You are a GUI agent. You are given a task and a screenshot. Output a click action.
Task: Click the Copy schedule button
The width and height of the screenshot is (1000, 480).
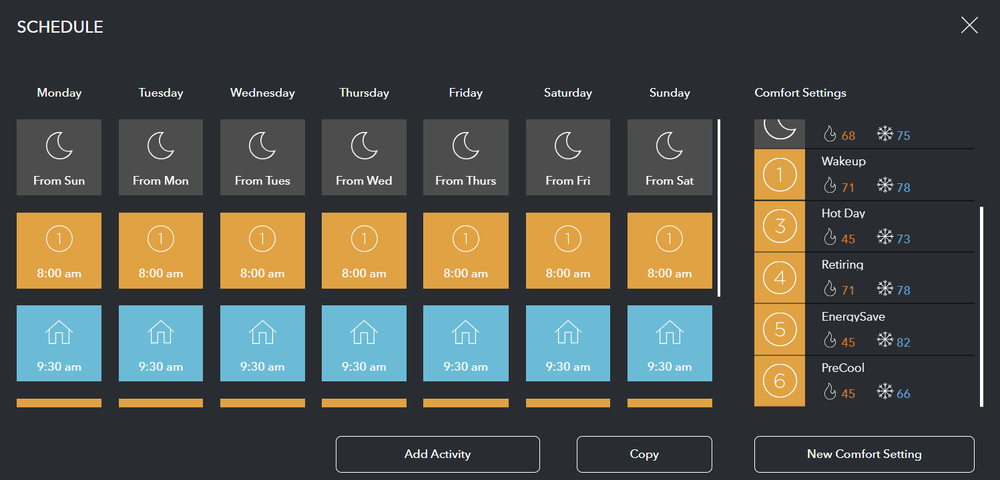click(x=644, y=455)
